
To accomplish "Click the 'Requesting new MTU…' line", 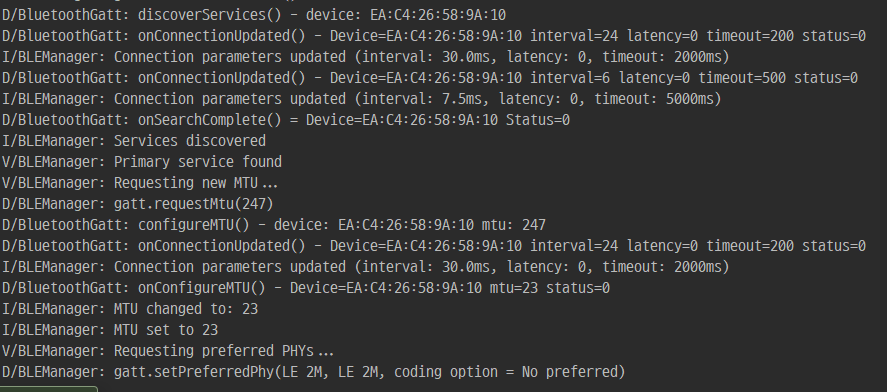I will 140,183.
